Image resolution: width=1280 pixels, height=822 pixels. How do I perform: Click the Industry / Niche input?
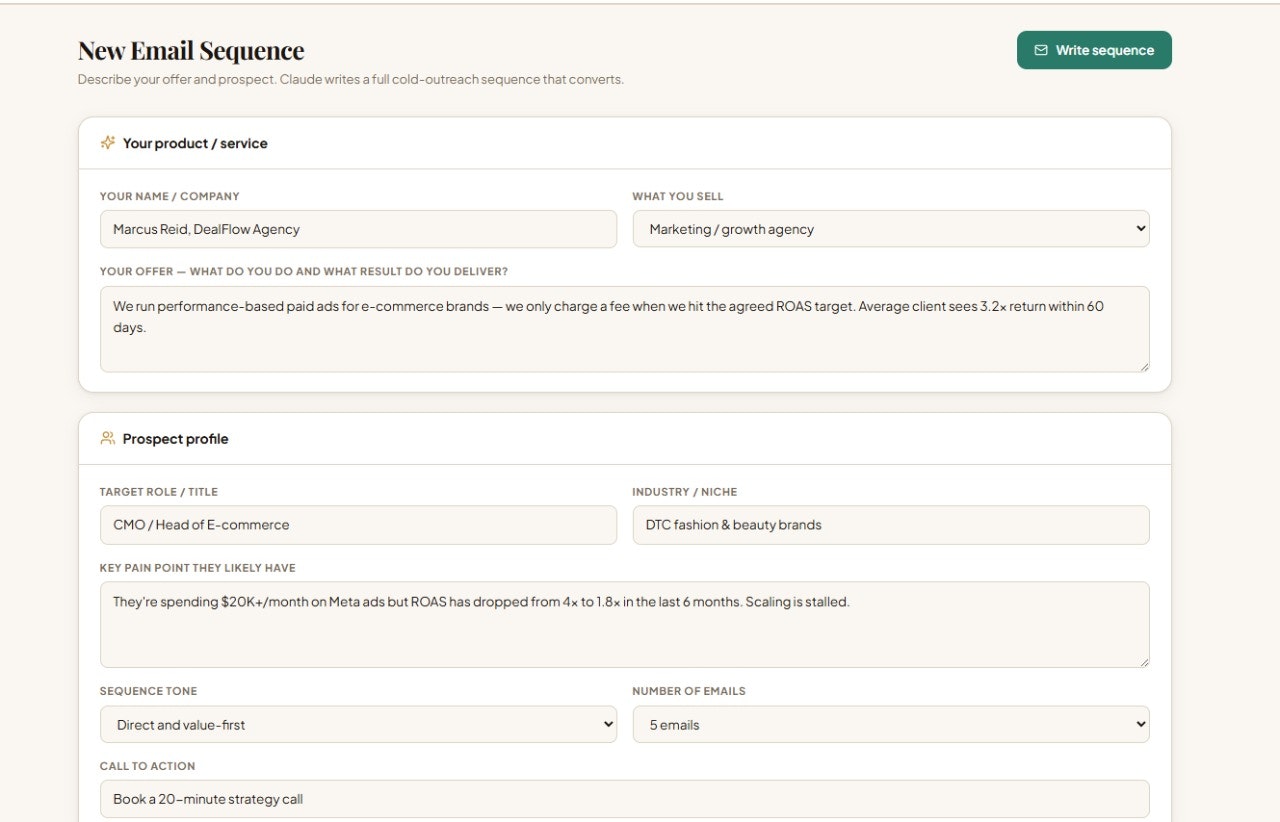[891, 525]
